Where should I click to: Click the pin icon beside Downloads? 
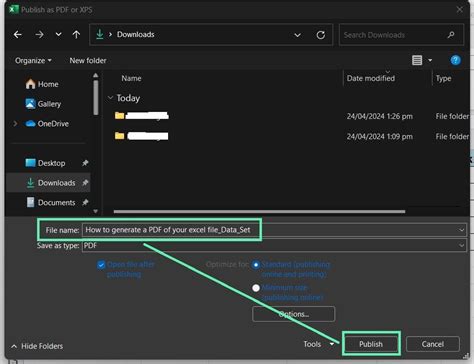coord(85,183)
